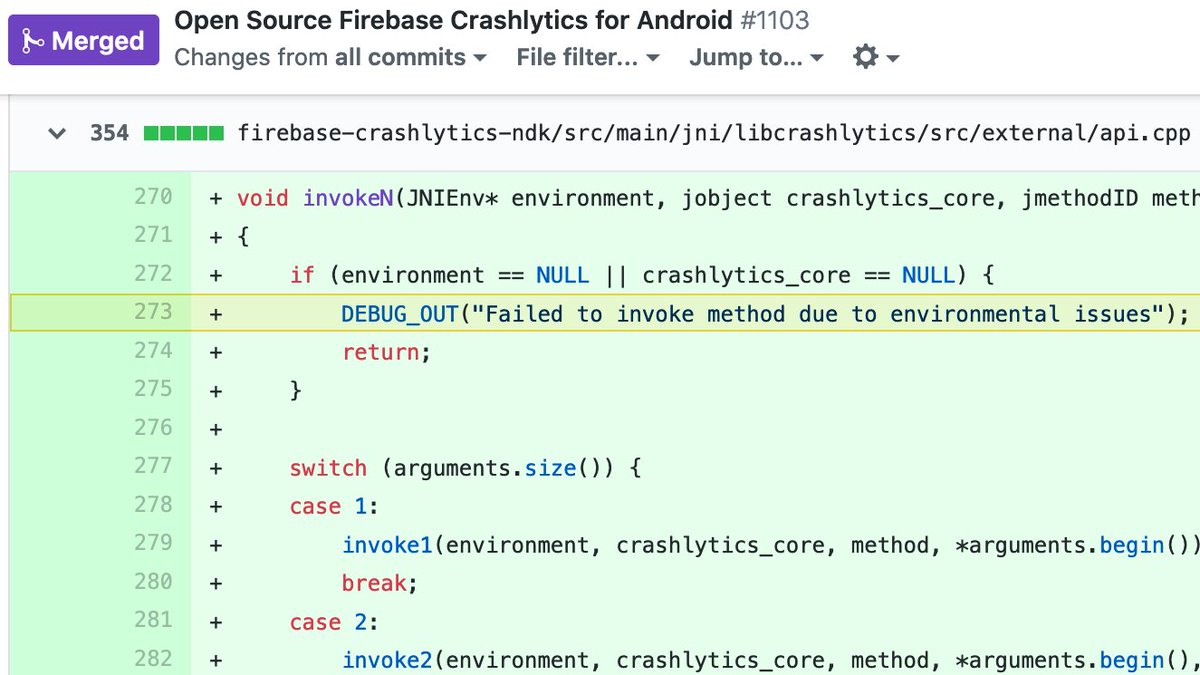Image resolution: width=1200 pixels, height=675 pixels.
Task: Select line number 279
Action: [153, 543]
